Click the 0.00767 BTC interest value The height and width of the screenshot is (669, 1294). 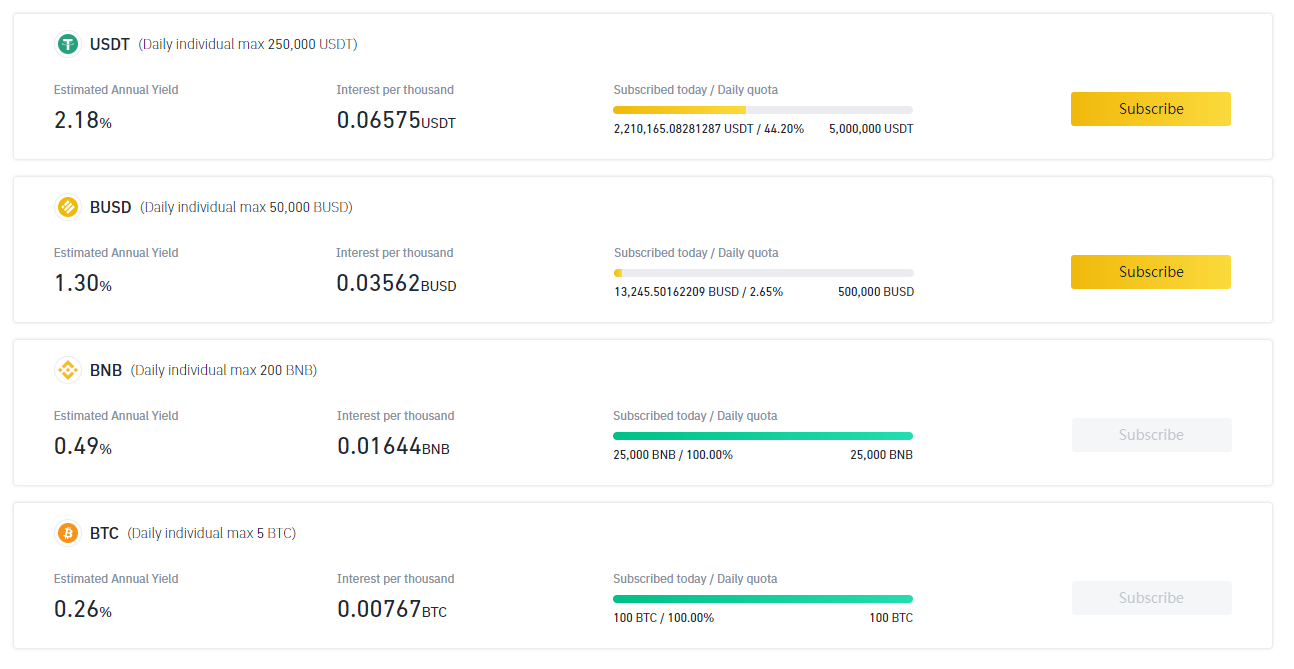pyautogui.click(x=392, y=609)
